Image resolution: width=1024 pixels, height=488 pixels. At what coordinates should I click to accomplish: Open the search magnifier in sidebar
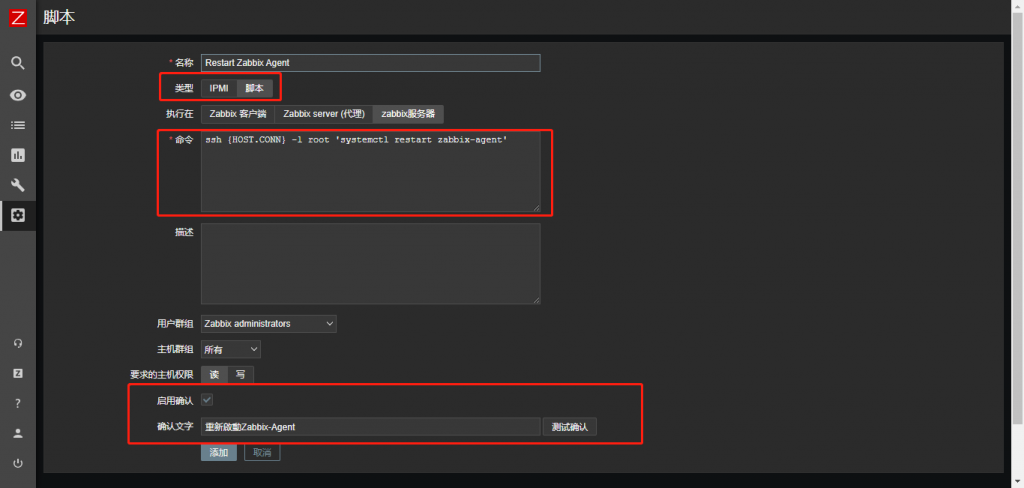(18, 63)
